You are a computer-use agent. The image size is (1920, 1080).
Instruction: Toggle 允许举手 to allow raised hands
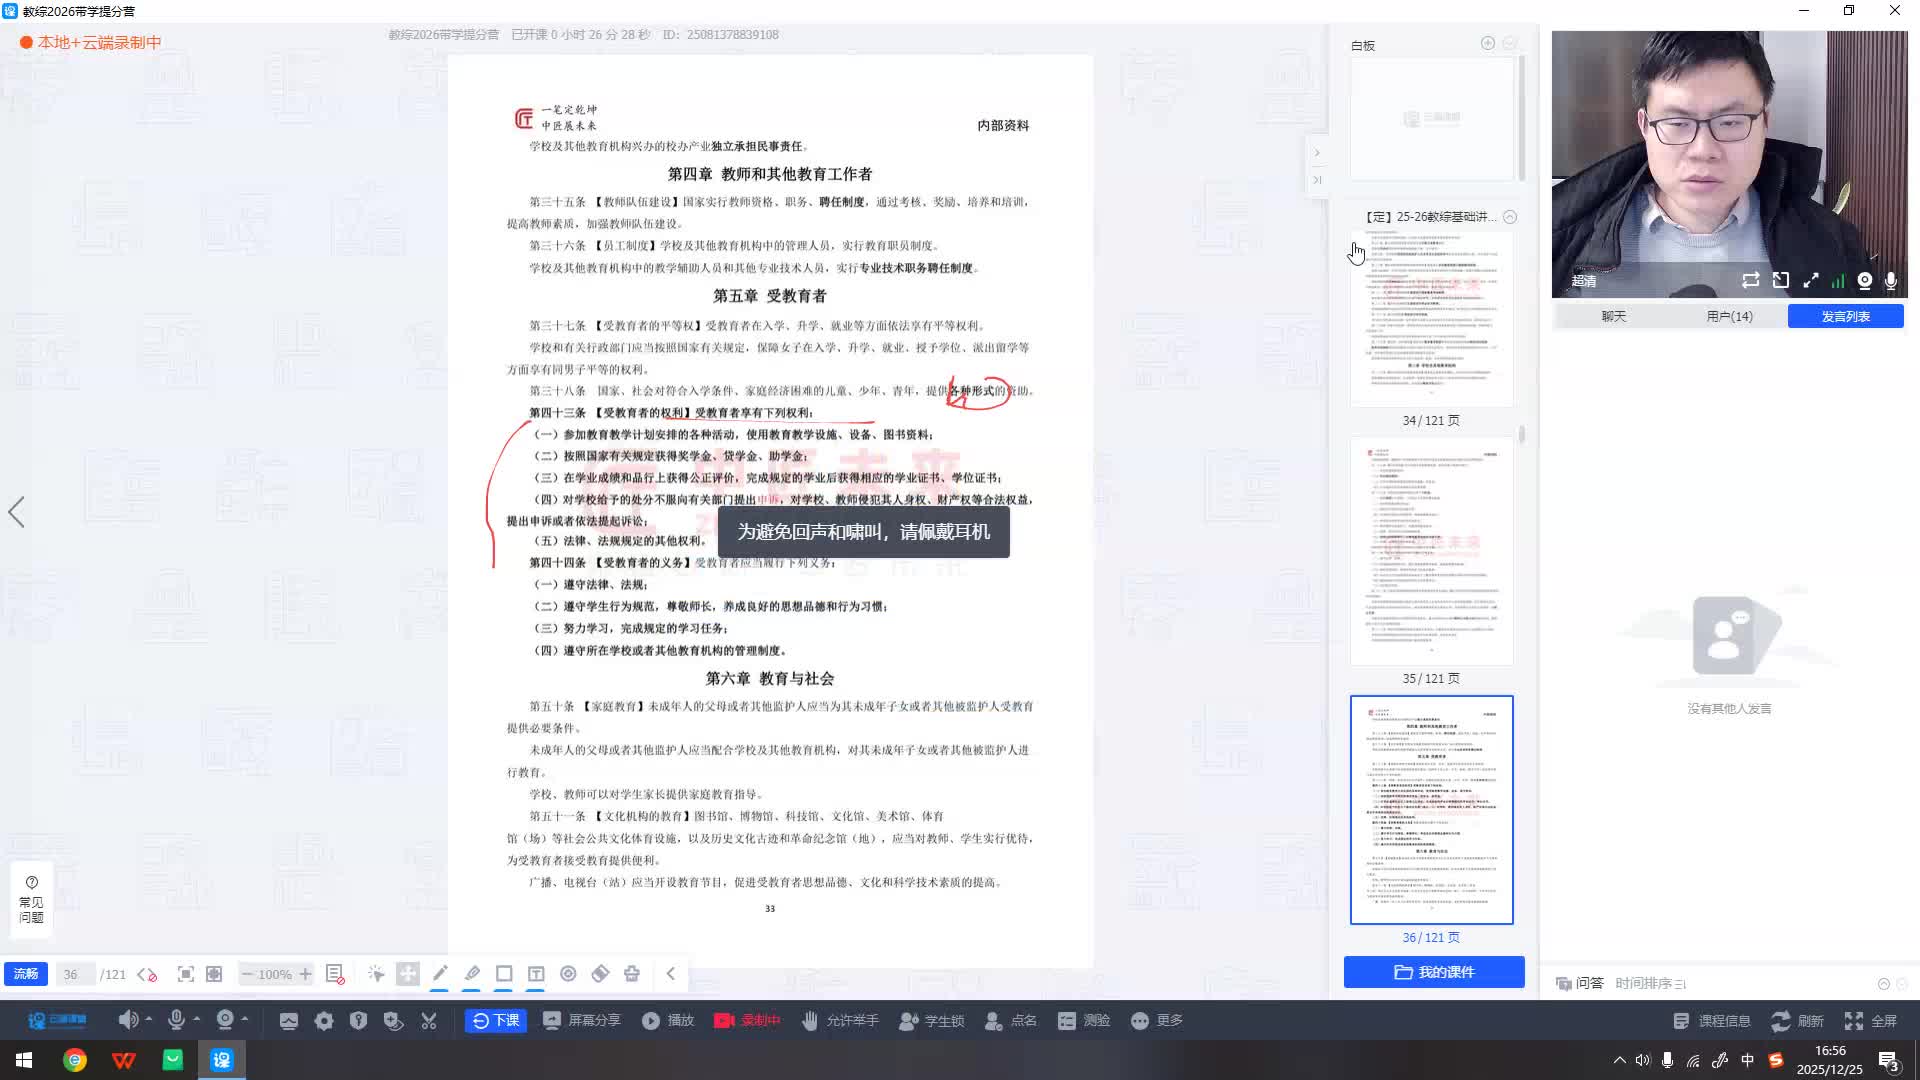click(840, 1020)
